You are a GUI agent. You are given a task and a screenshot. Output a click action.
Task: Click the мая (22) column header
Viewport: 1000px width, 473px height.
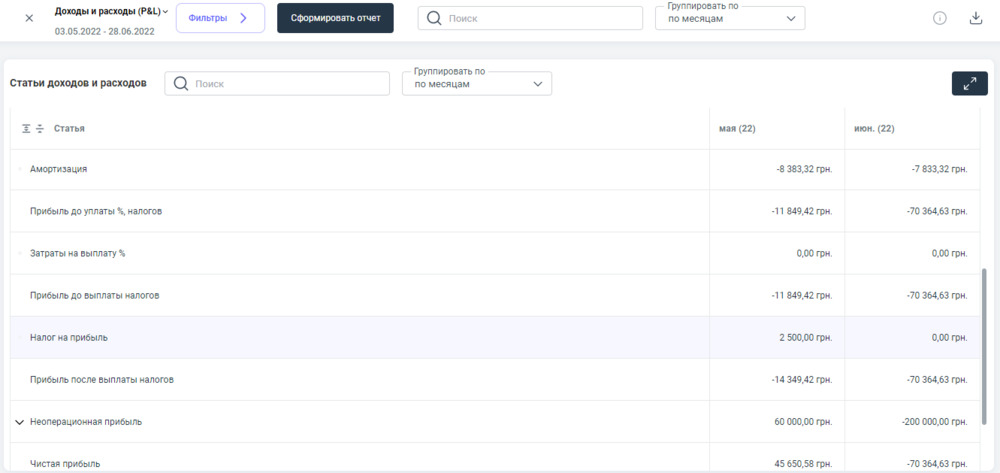point(737,129)
